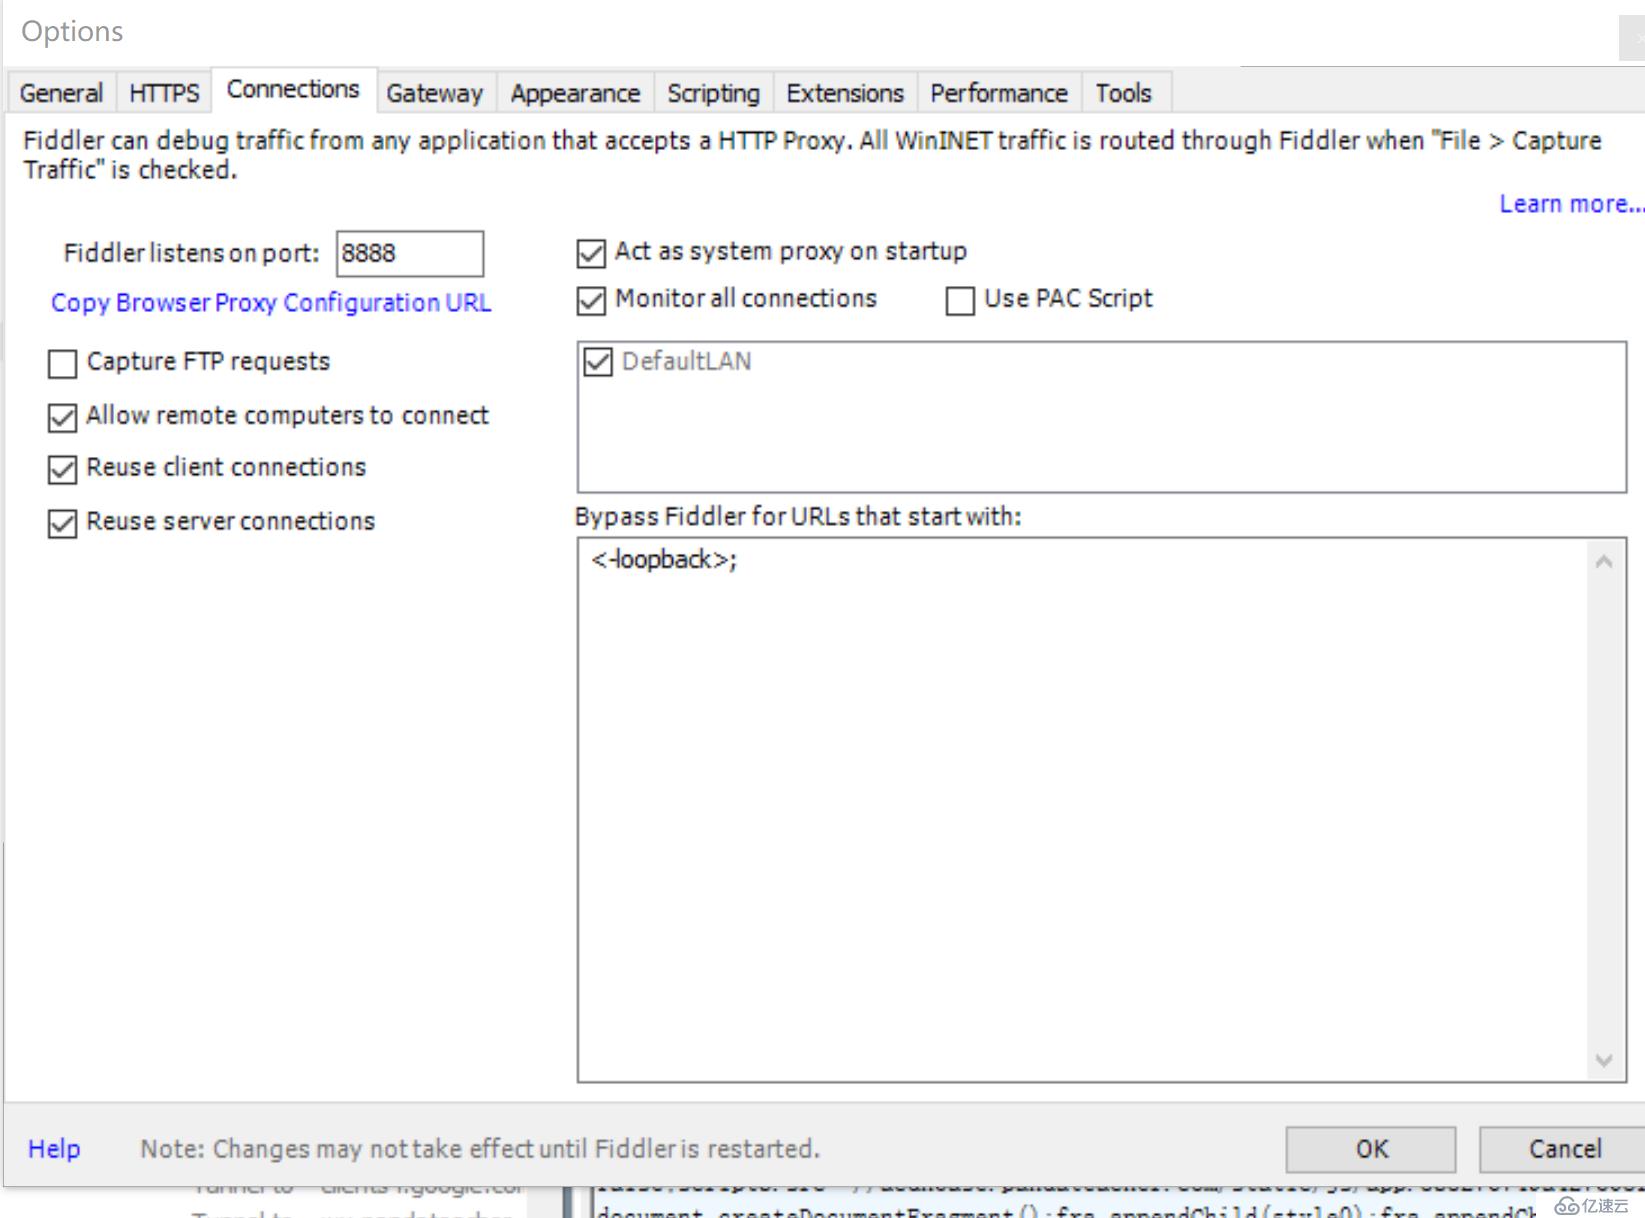Toggle Monitor all connections checkbox
Viewport: 1645px width, 1218px height.
591,300
